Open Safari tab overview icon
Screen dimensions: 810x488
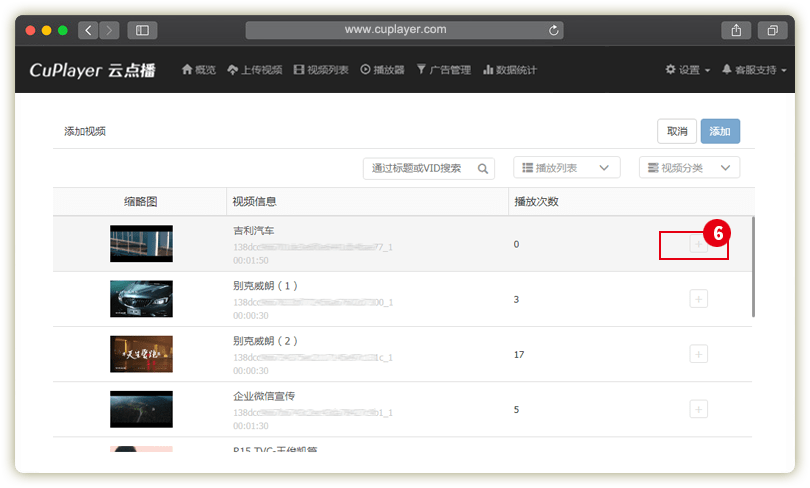[x=772, y=30]
